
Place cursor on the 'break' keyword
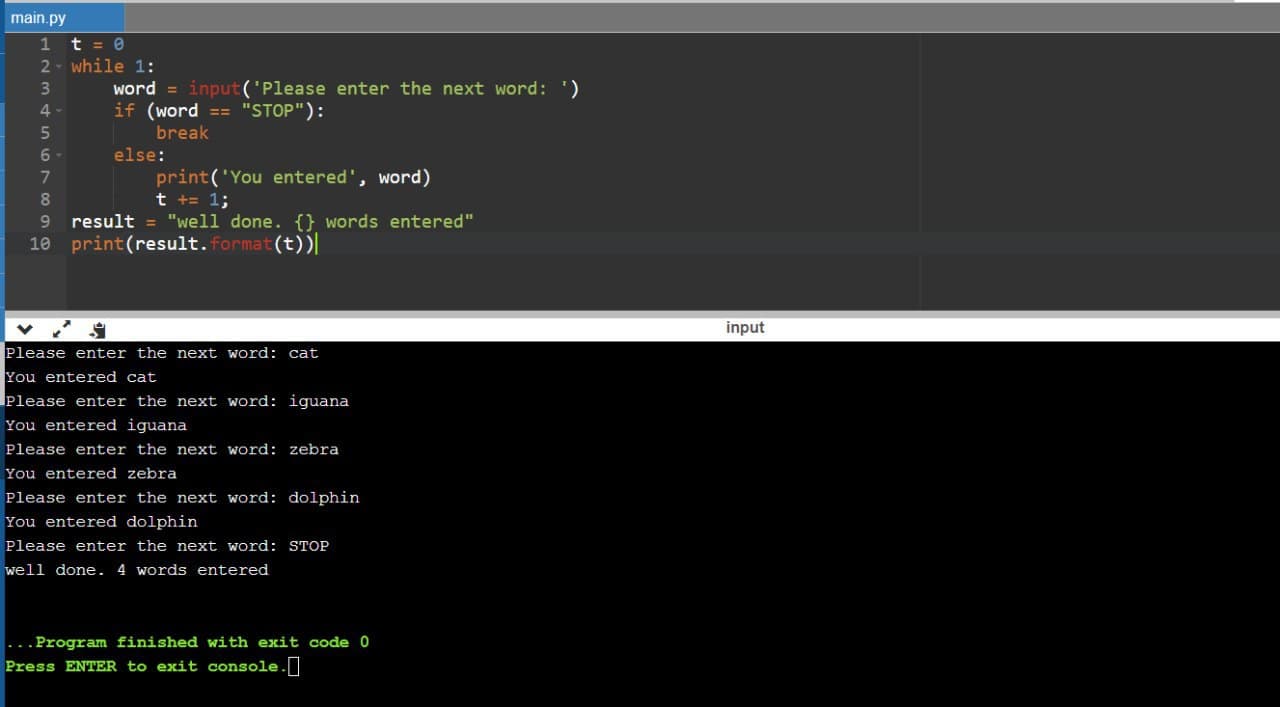182,133
